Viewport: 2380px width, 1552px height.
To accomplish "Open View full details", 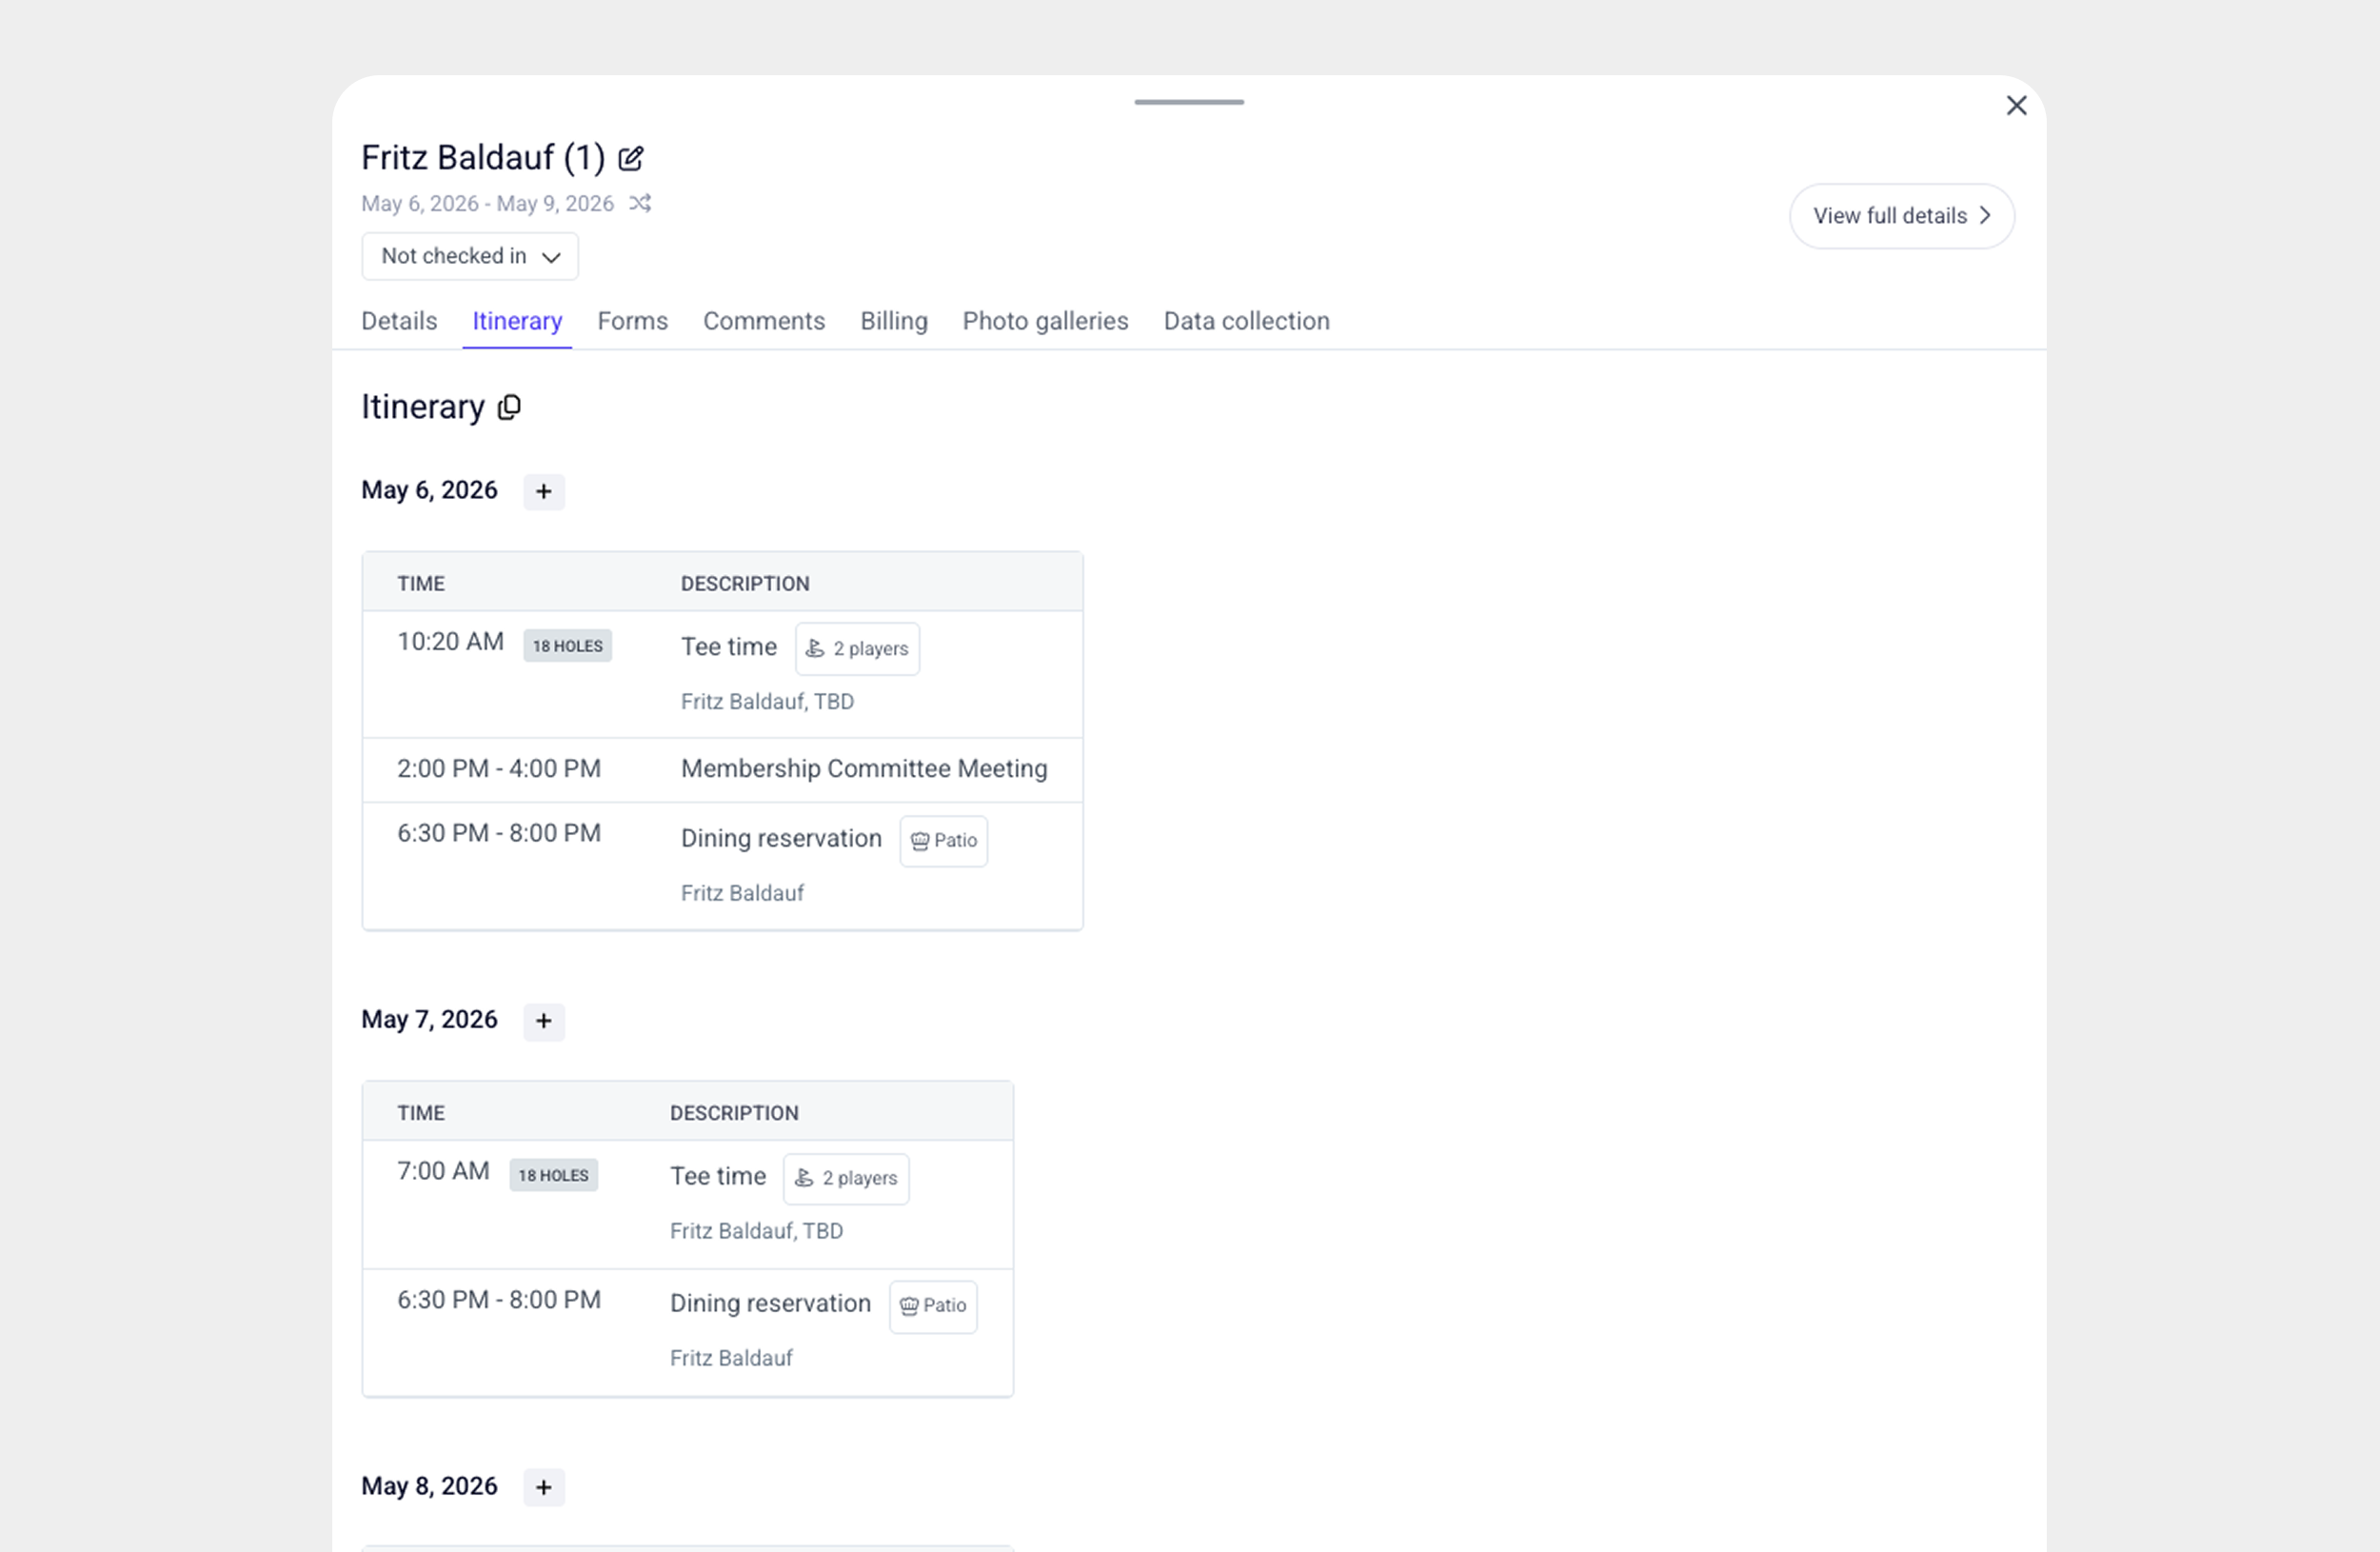I will coord(1900,216).
